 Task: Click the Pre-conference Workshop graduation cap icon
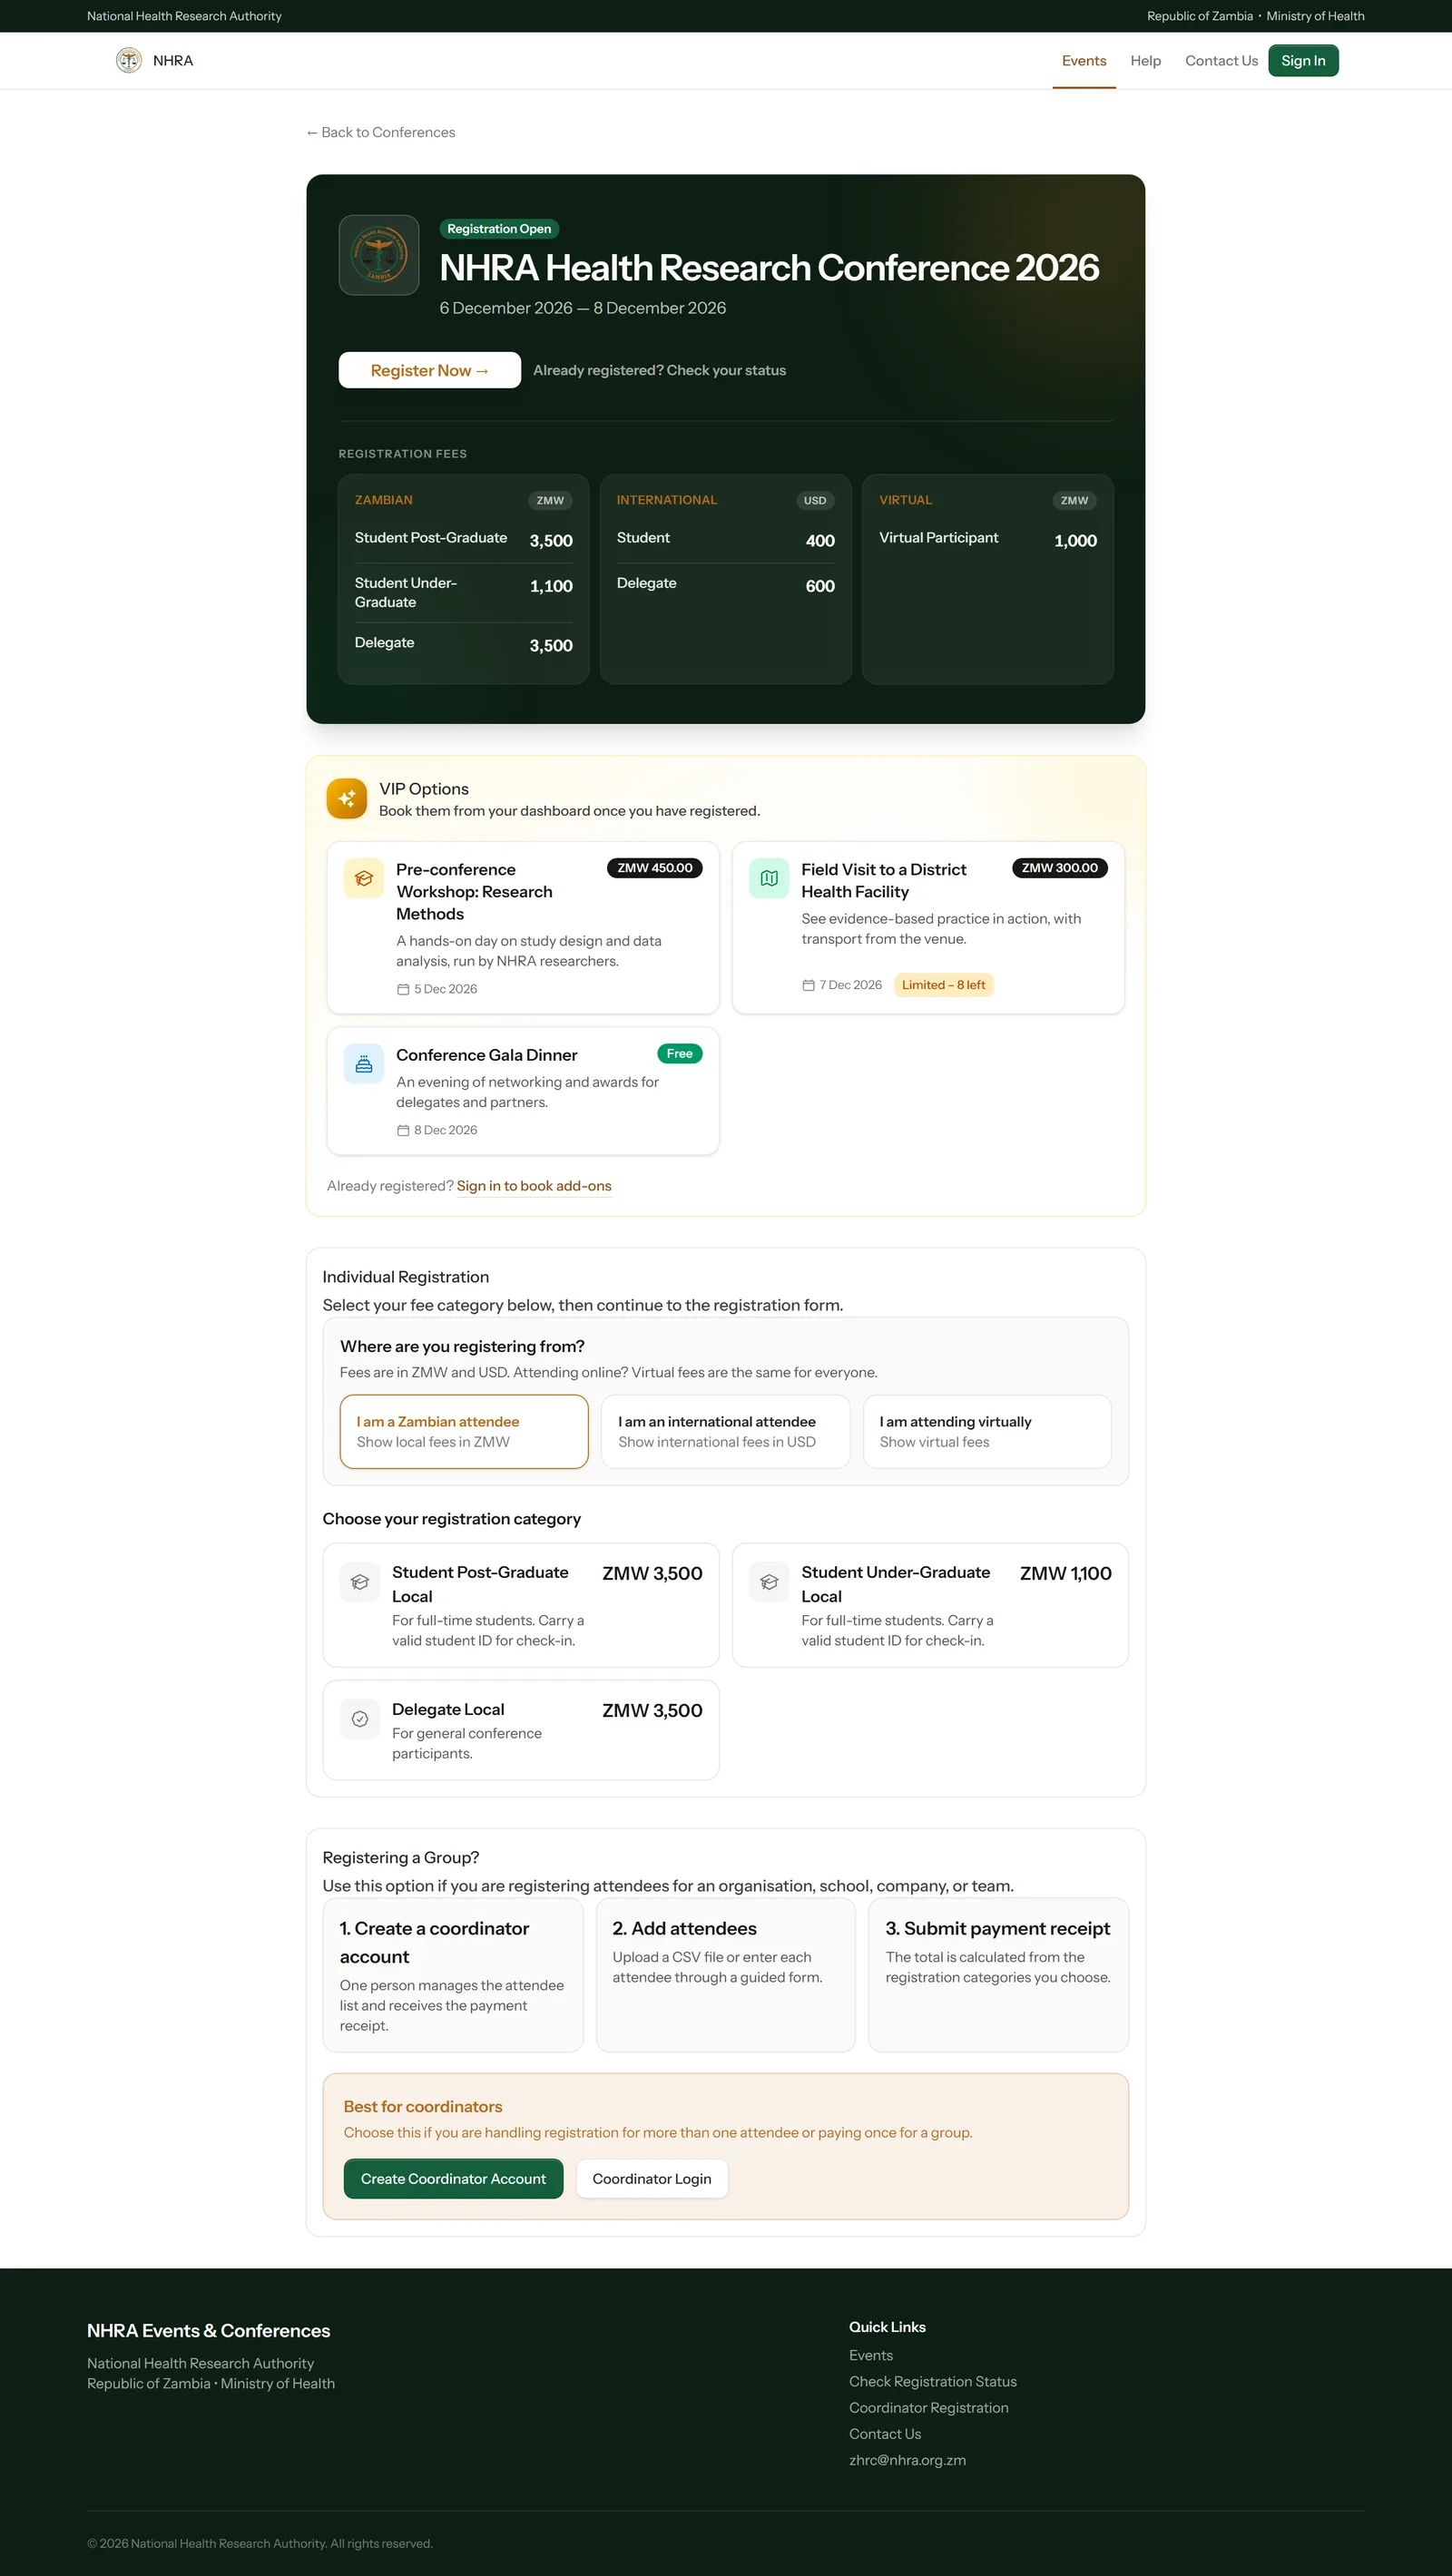(x=364, y=879)
